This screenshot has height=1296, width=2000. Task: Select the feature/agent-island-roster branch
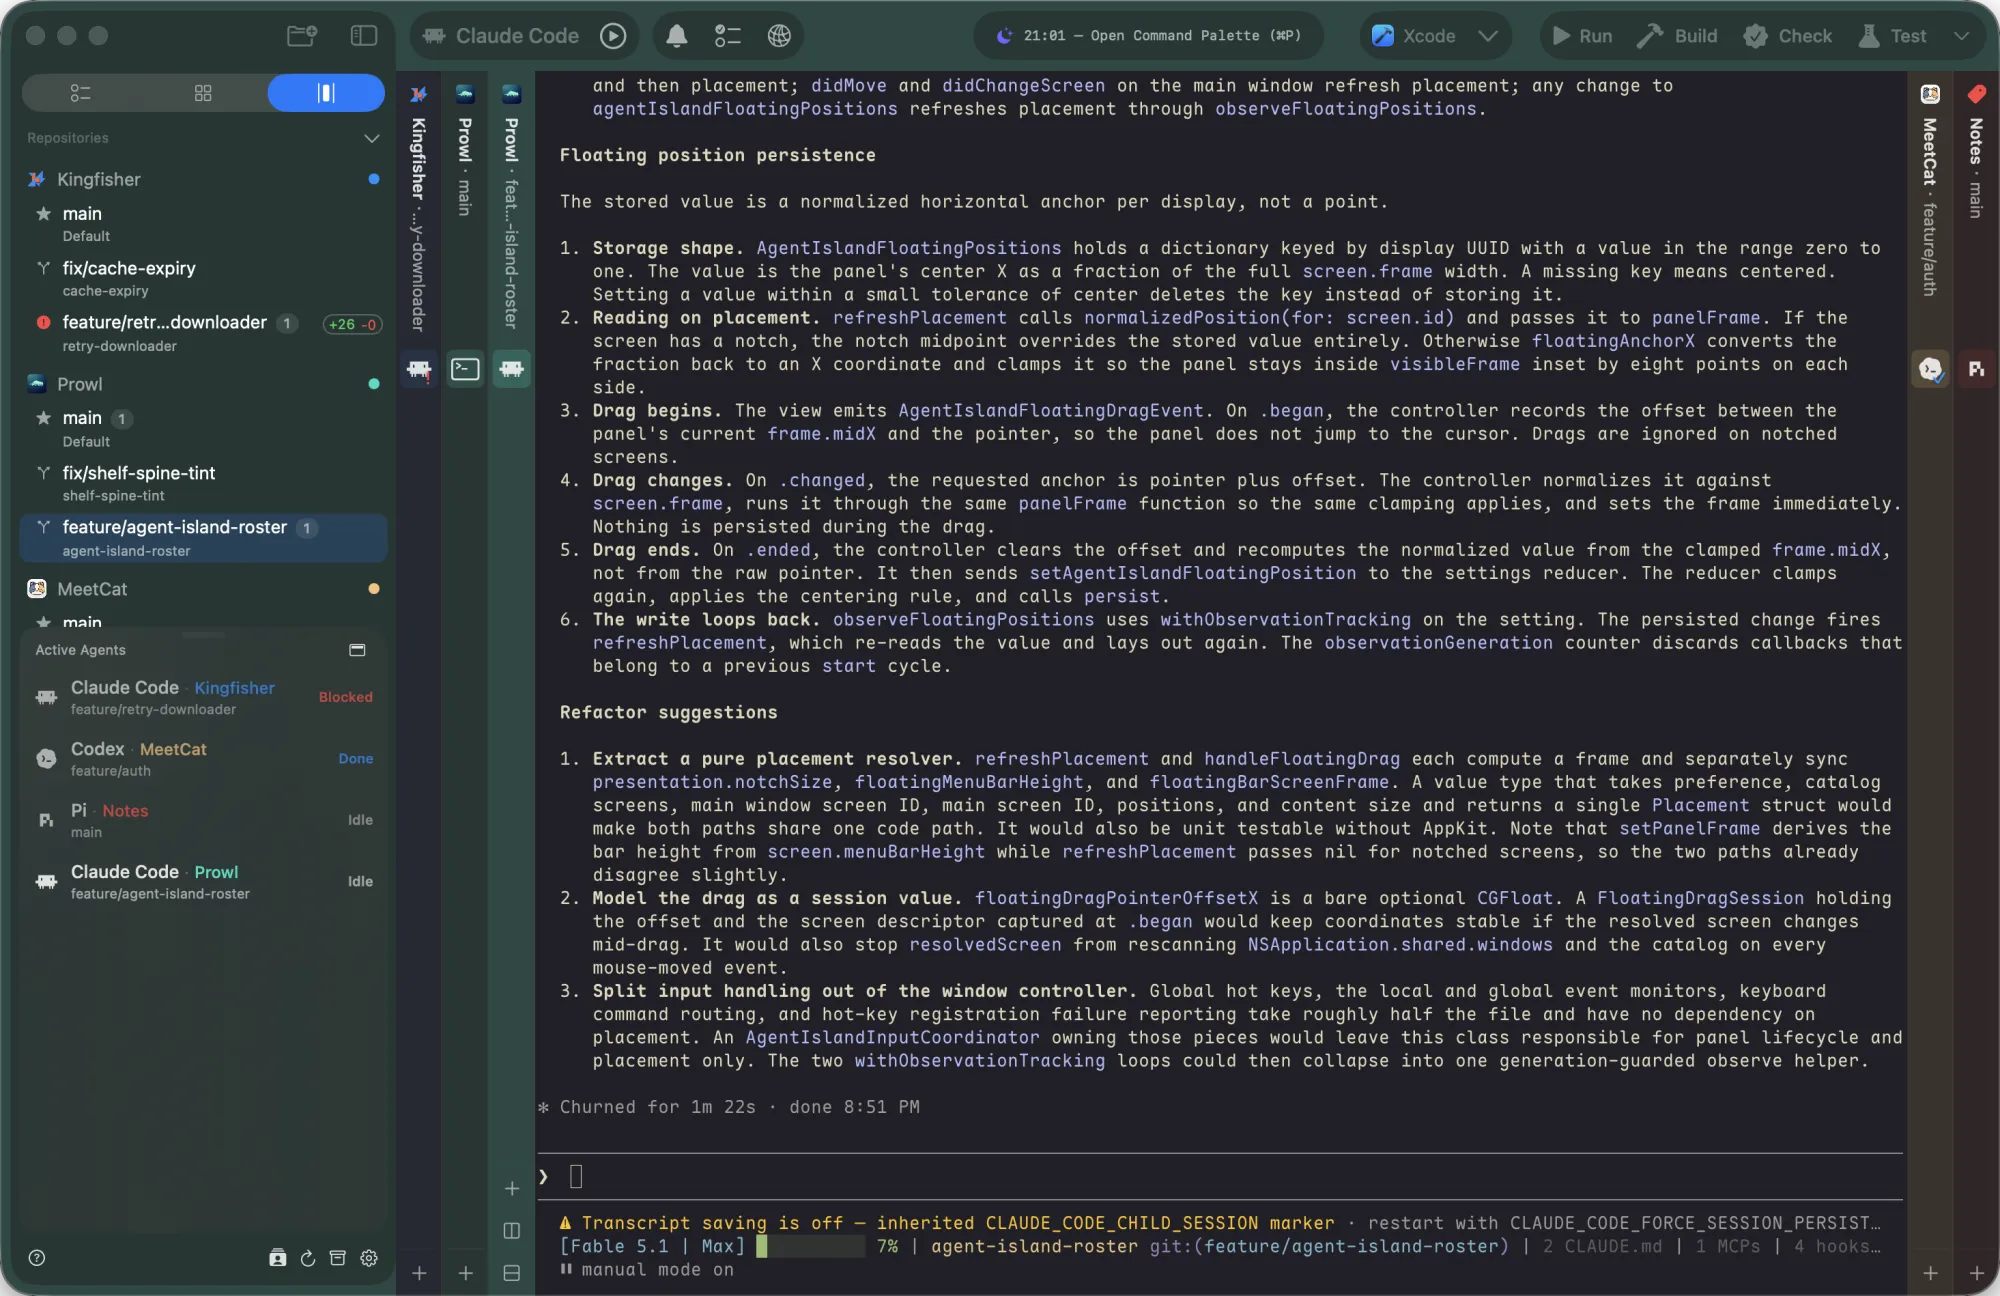(x=203, y=538)
